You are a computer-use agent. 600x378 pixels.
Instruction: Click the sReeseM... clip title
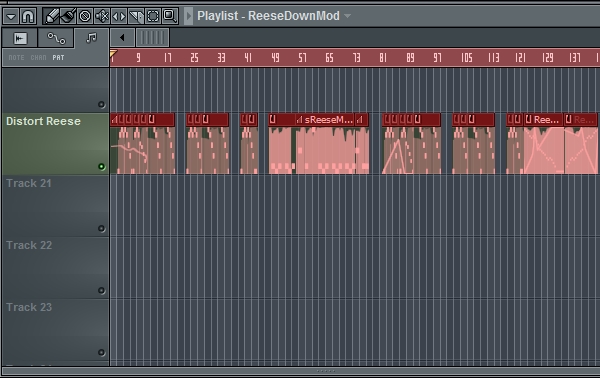(x=328, y=120)
